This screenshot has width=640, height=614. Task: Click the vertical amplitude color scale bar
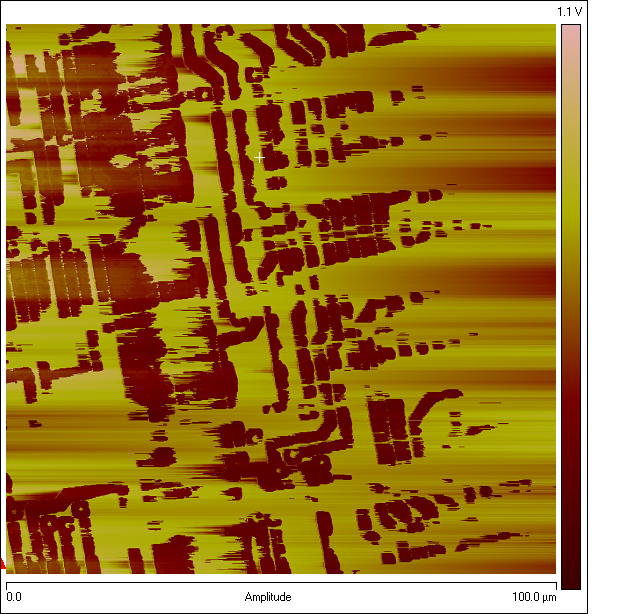571,307
